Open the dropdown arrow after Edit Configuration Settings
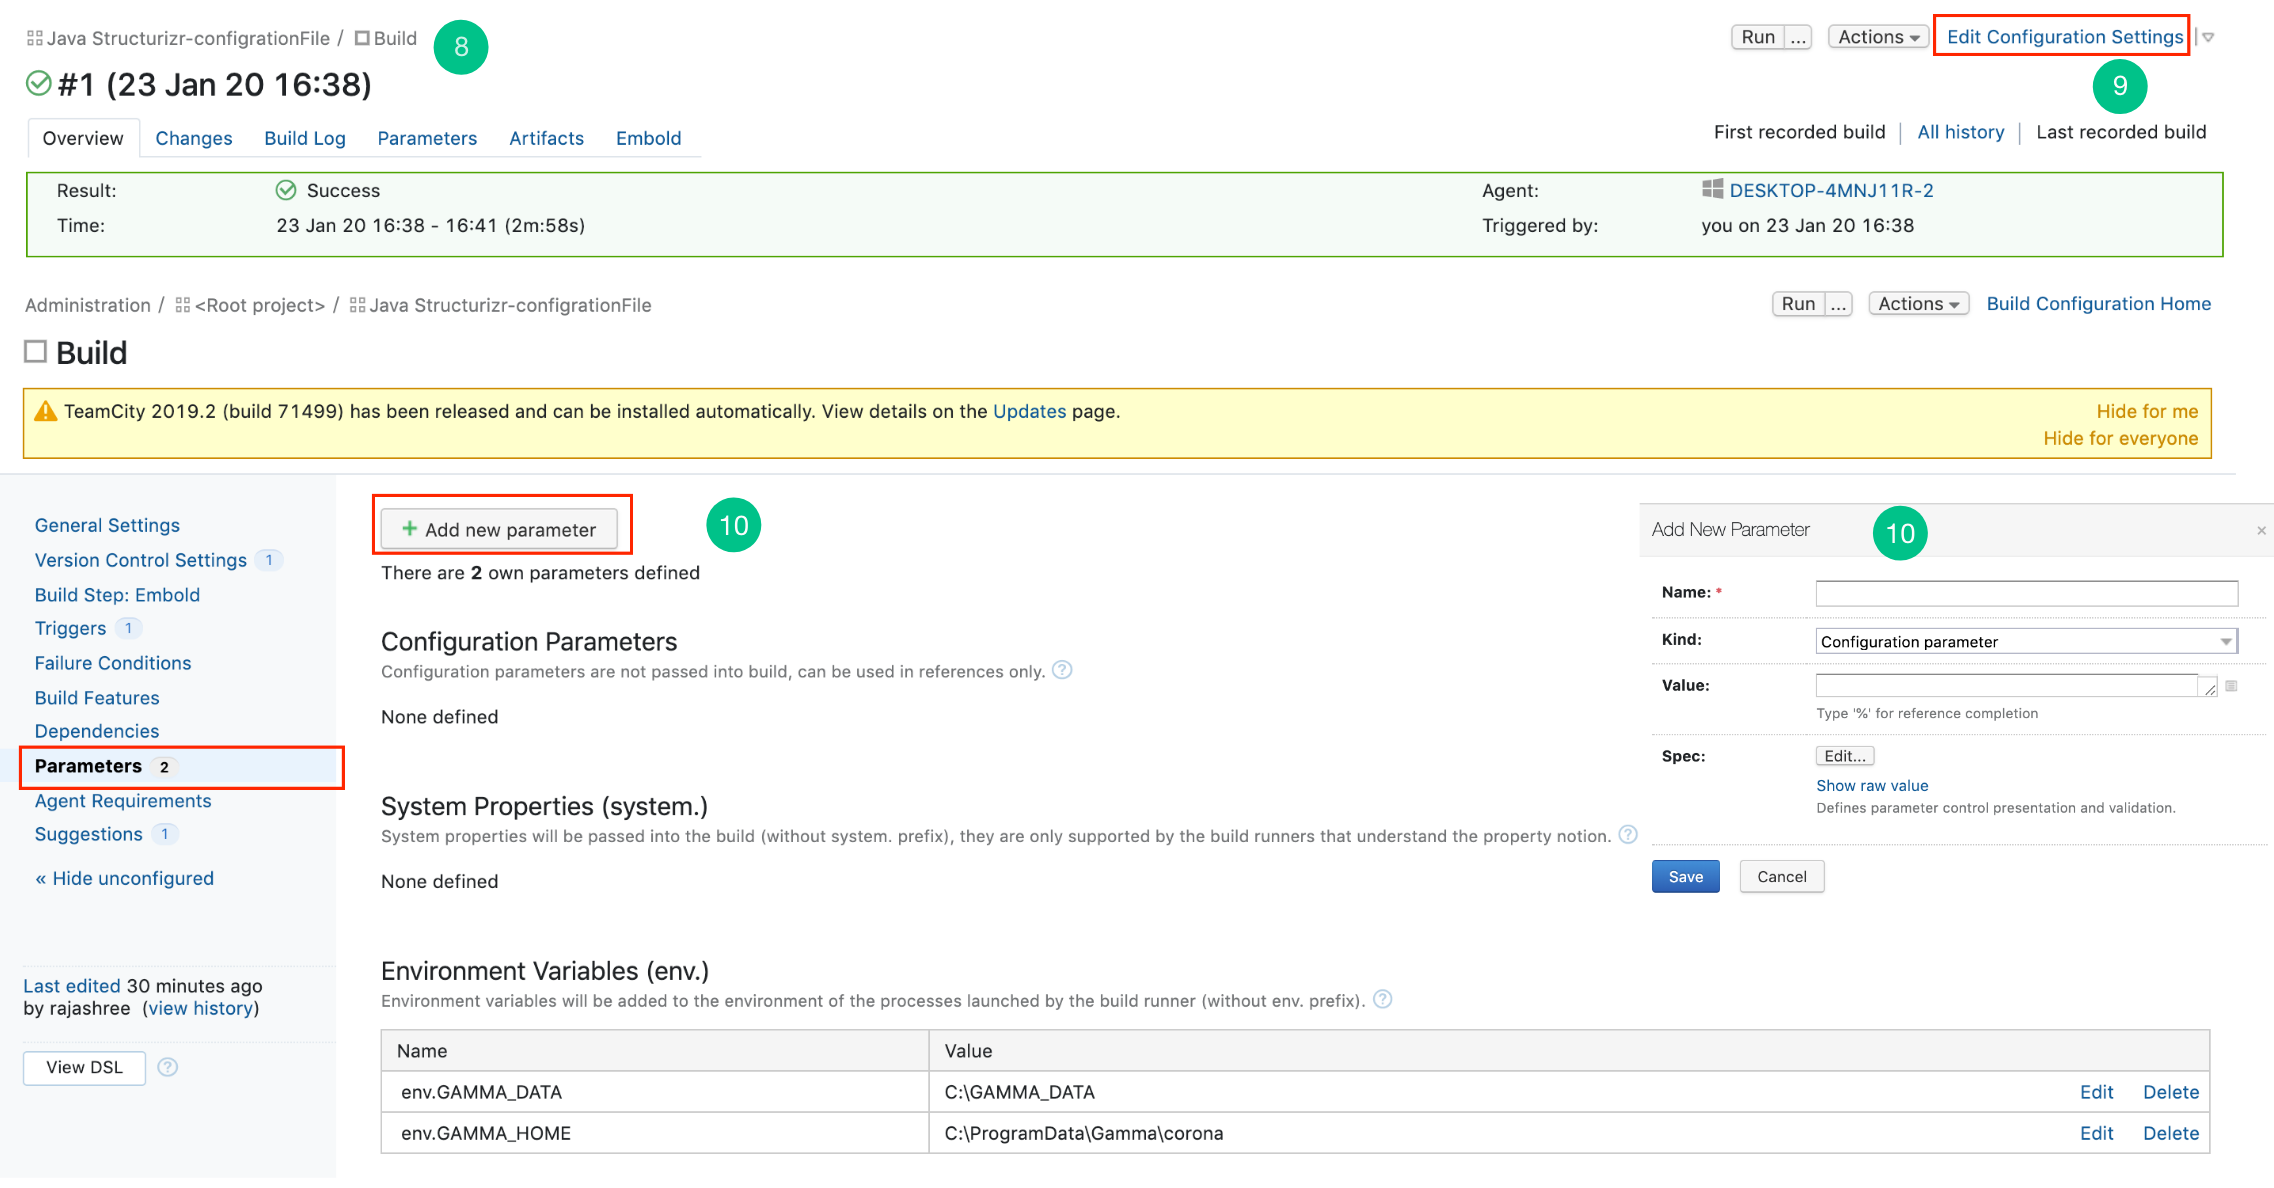The height and width of the screenshot is (1188, 2274). pyautogui.click(x=2208, y=38)
